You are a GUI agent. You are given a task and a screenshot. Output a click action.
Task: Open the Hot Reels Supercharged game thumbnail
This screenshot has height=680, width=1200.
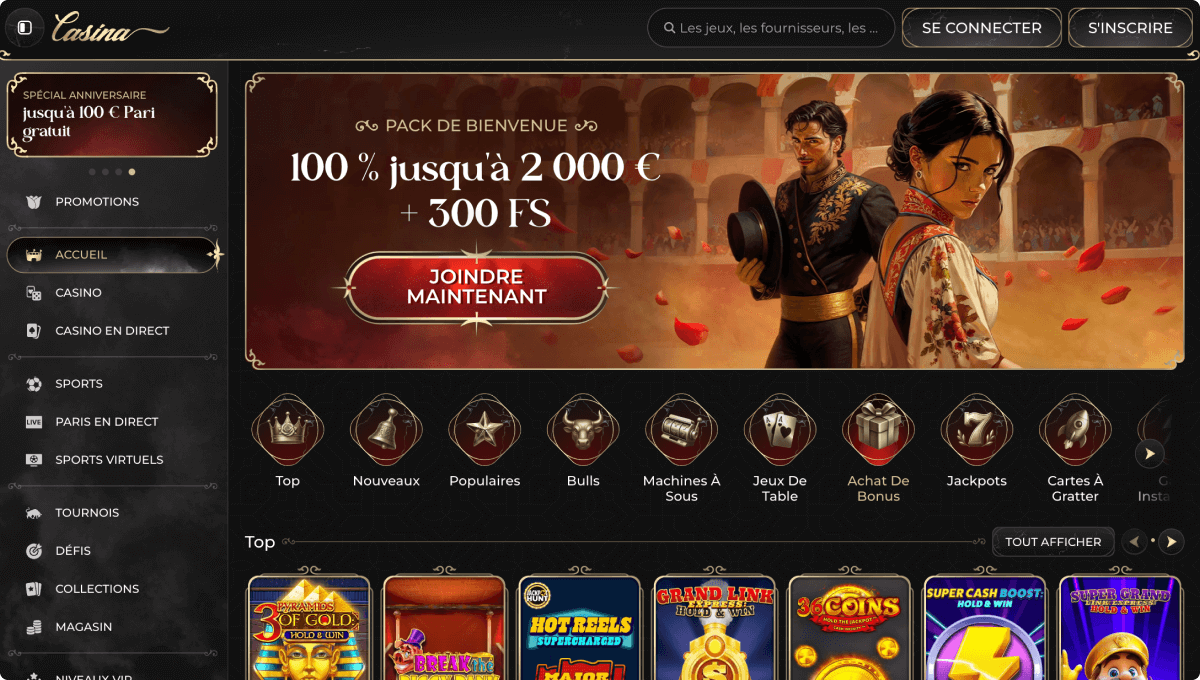tap(580, 628)
